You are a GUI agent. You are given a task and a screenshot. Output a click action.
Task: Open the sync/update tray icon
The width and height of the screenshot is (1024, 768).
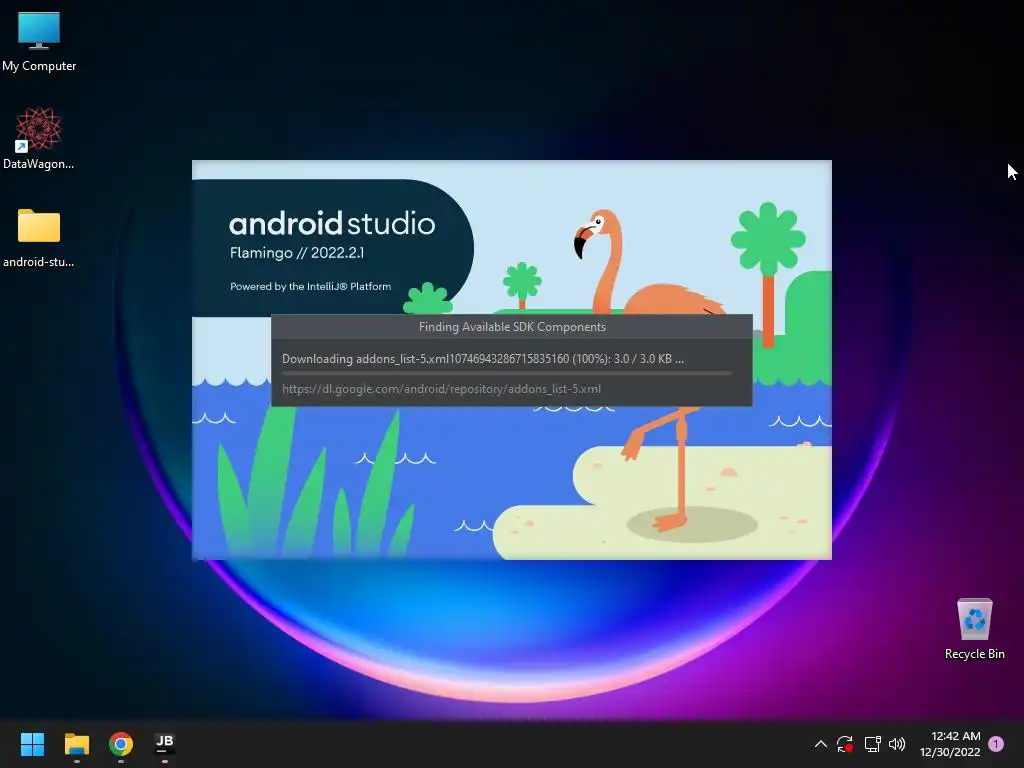coord(844,744)
